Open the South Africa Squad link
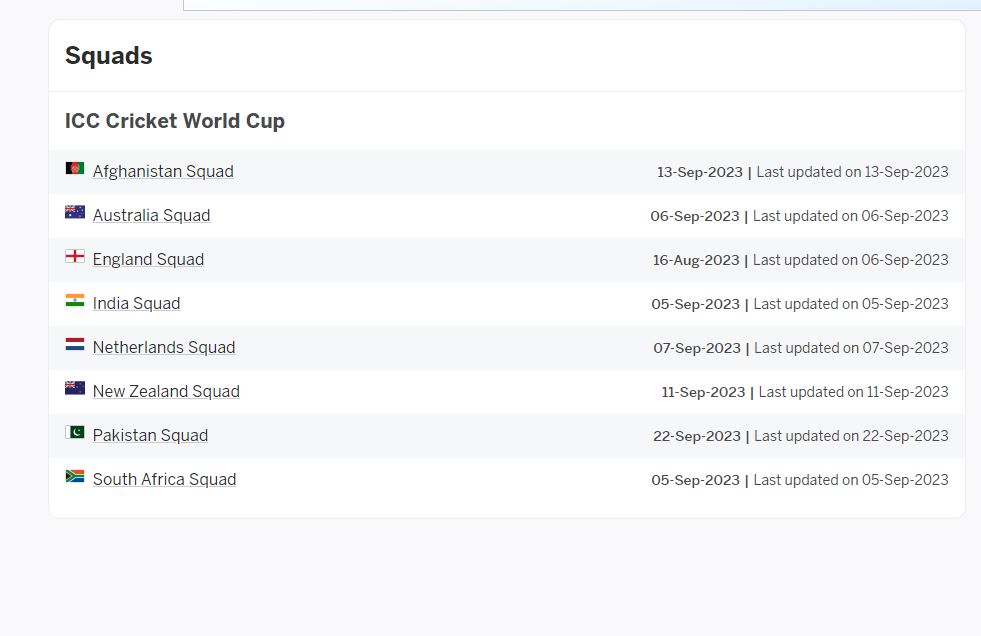Viewport: 981px width, 636px height. point(165,480)
